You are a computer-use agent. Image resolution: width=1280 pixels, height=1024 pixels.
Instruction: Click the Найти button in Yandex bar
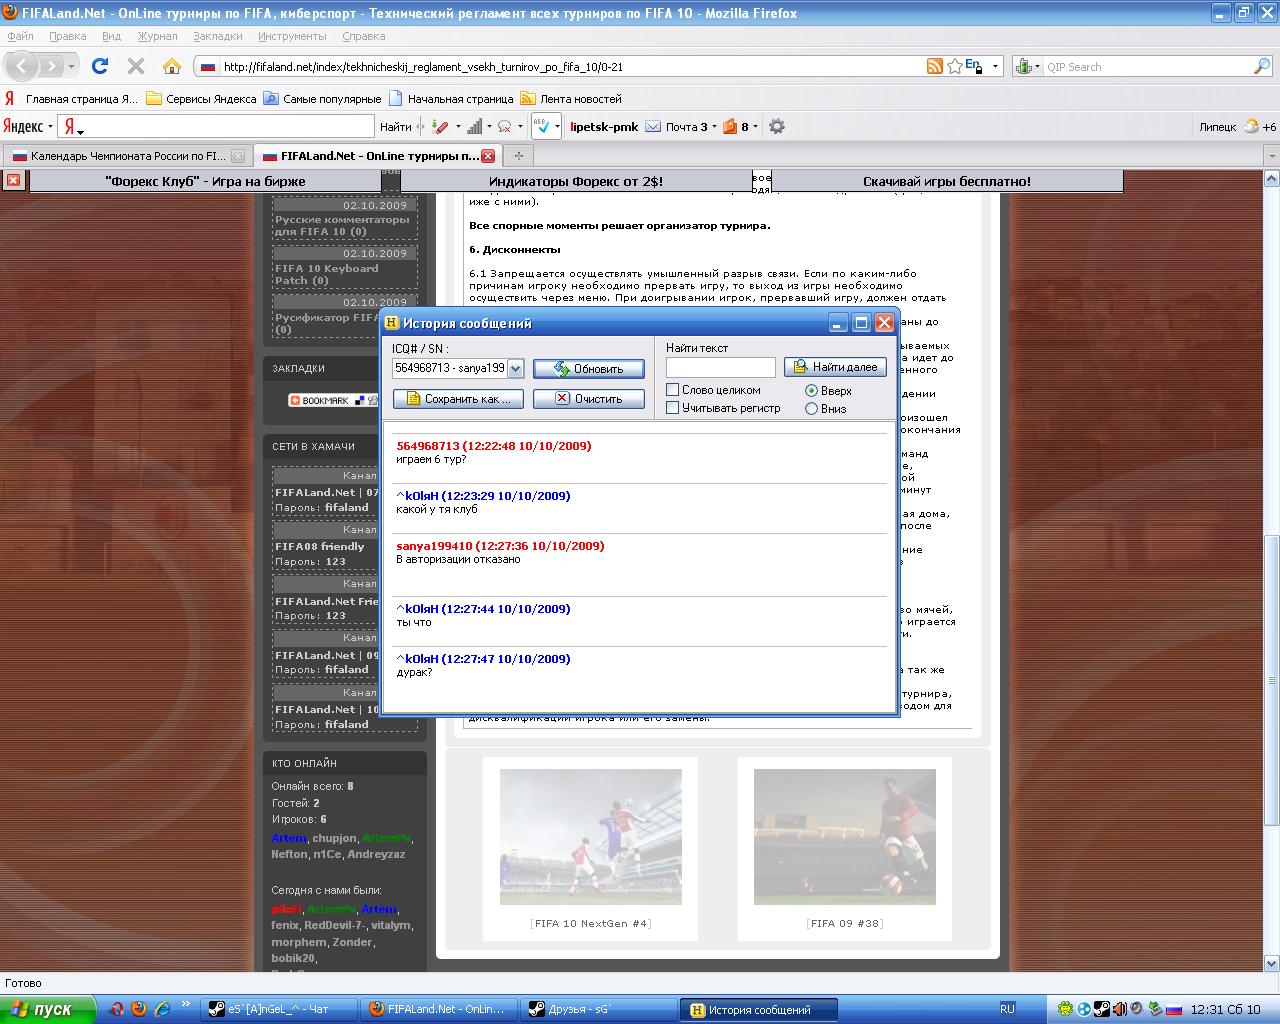[396, 127]
